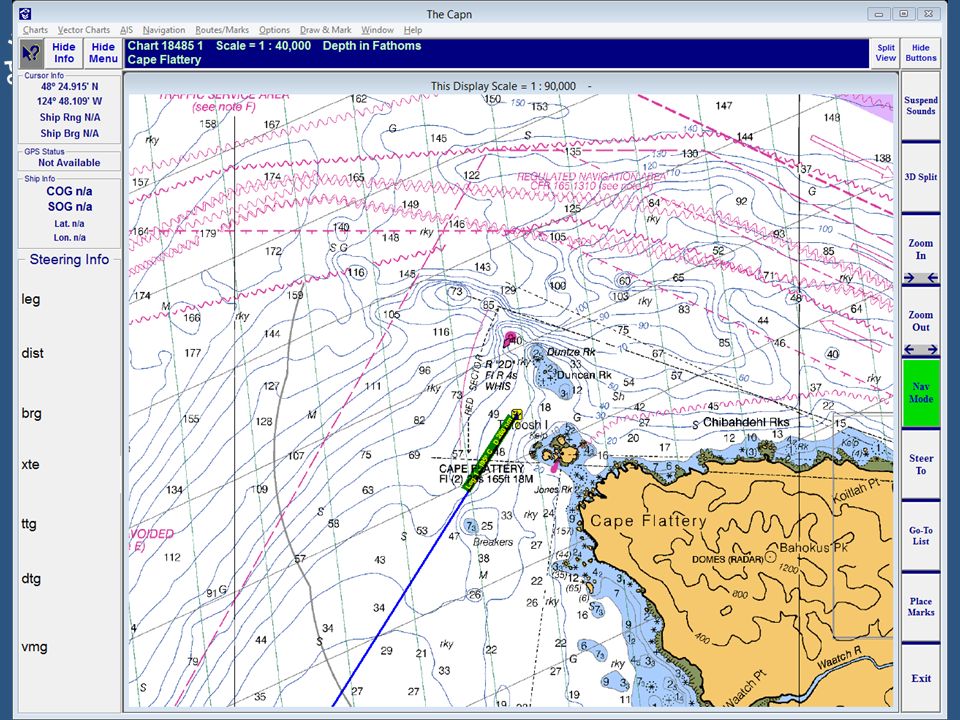Open the AIS menu
This screenshot has width=960, height=720.
point(126,29)
